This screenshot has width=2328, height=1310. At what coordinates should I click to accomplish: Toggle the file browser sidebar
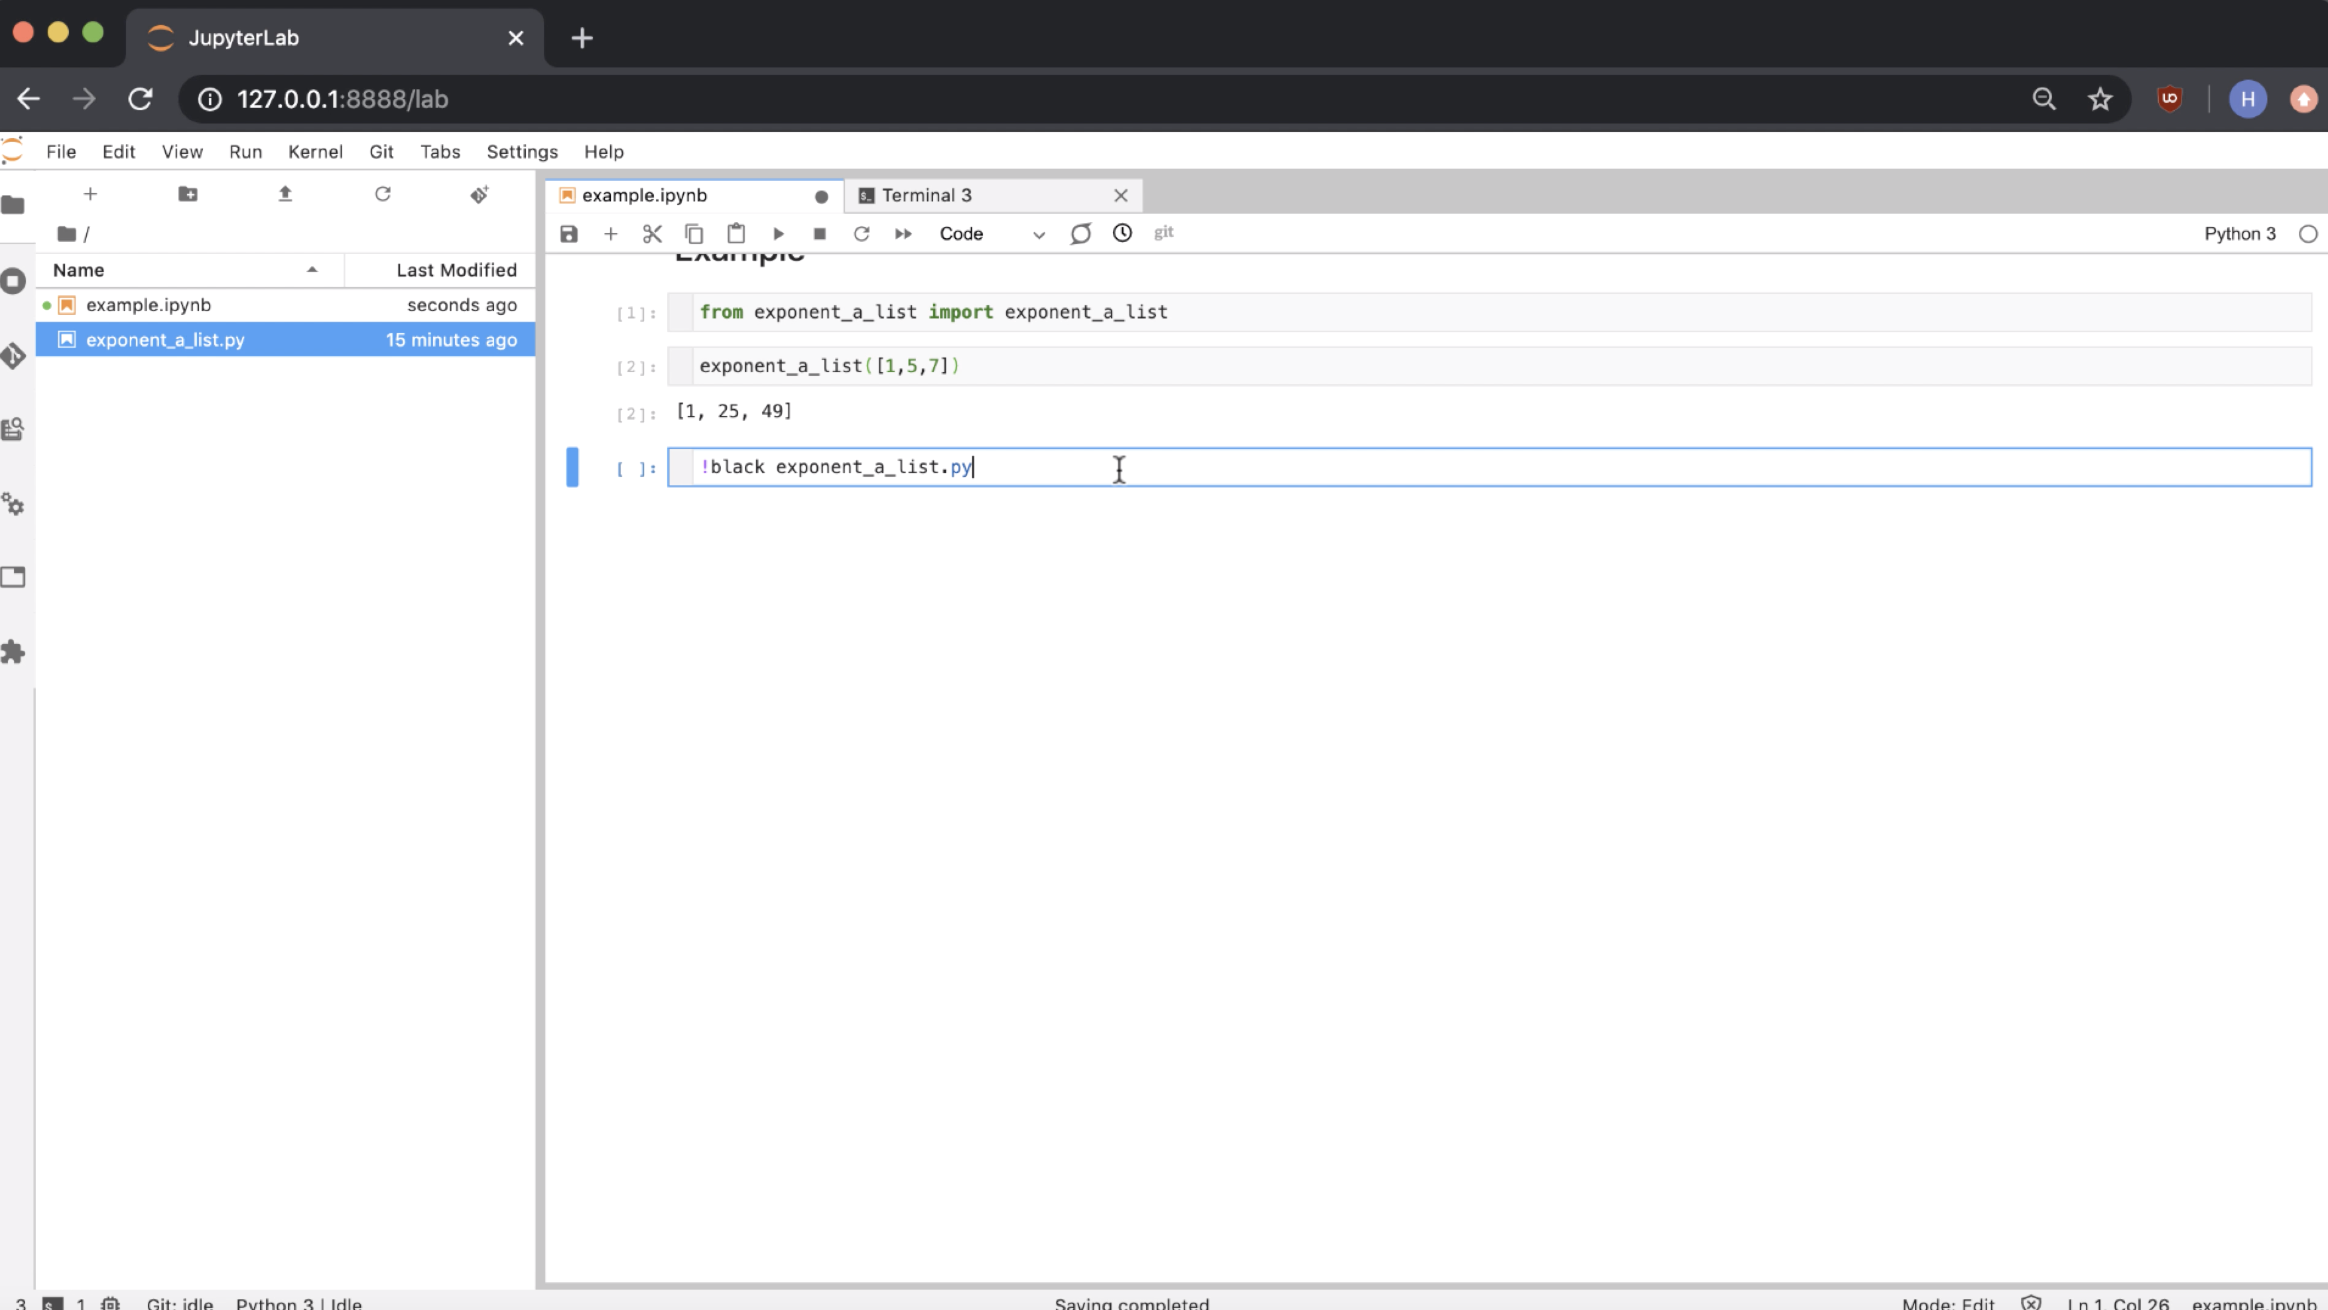[x=14, y=205]
